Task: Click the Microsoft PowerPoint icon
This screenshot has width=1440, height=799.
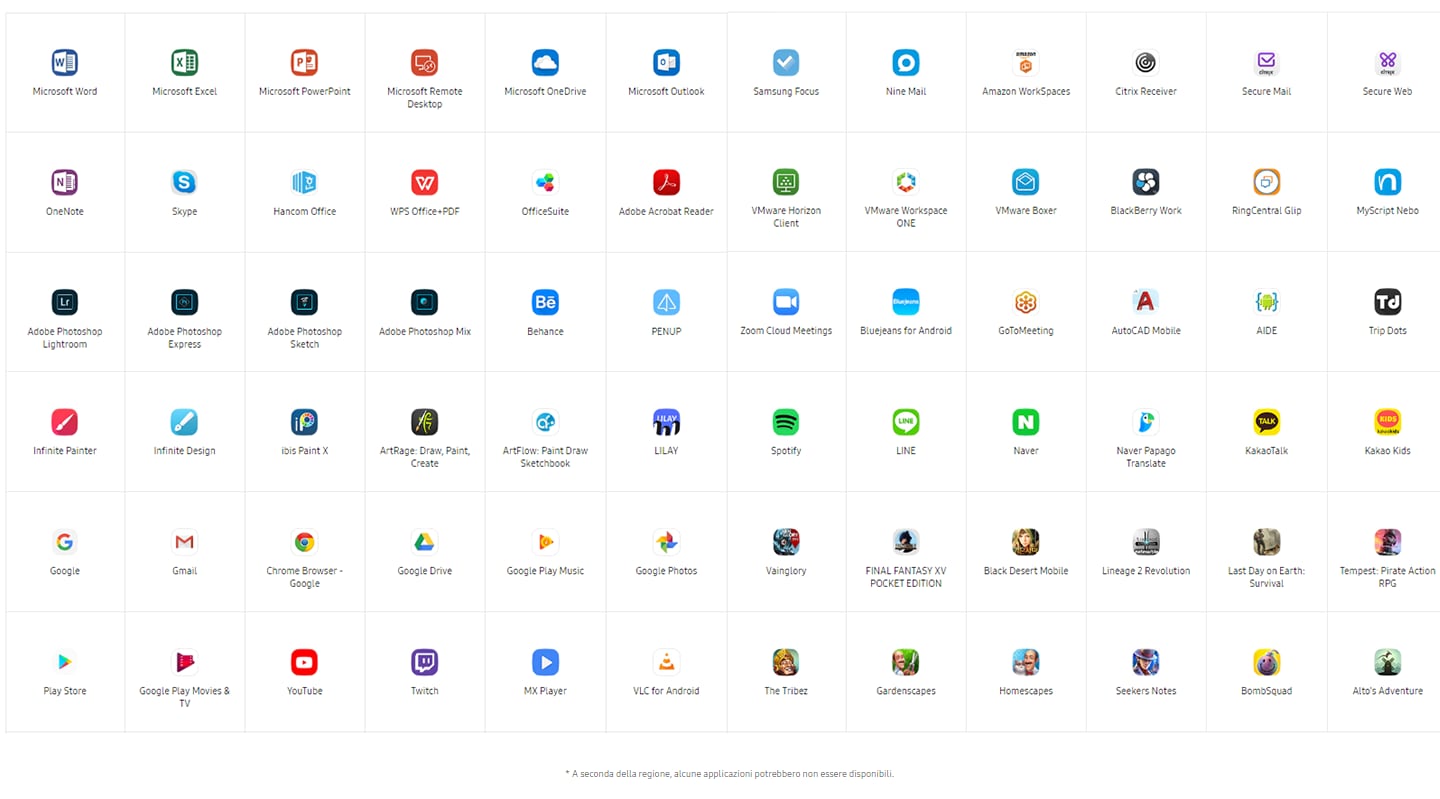Action: tap(305, 63)
